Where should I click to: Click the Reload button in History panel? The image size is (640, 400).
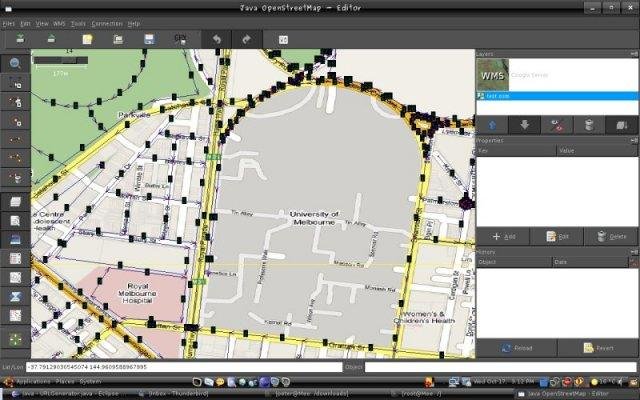coord(517,348)
